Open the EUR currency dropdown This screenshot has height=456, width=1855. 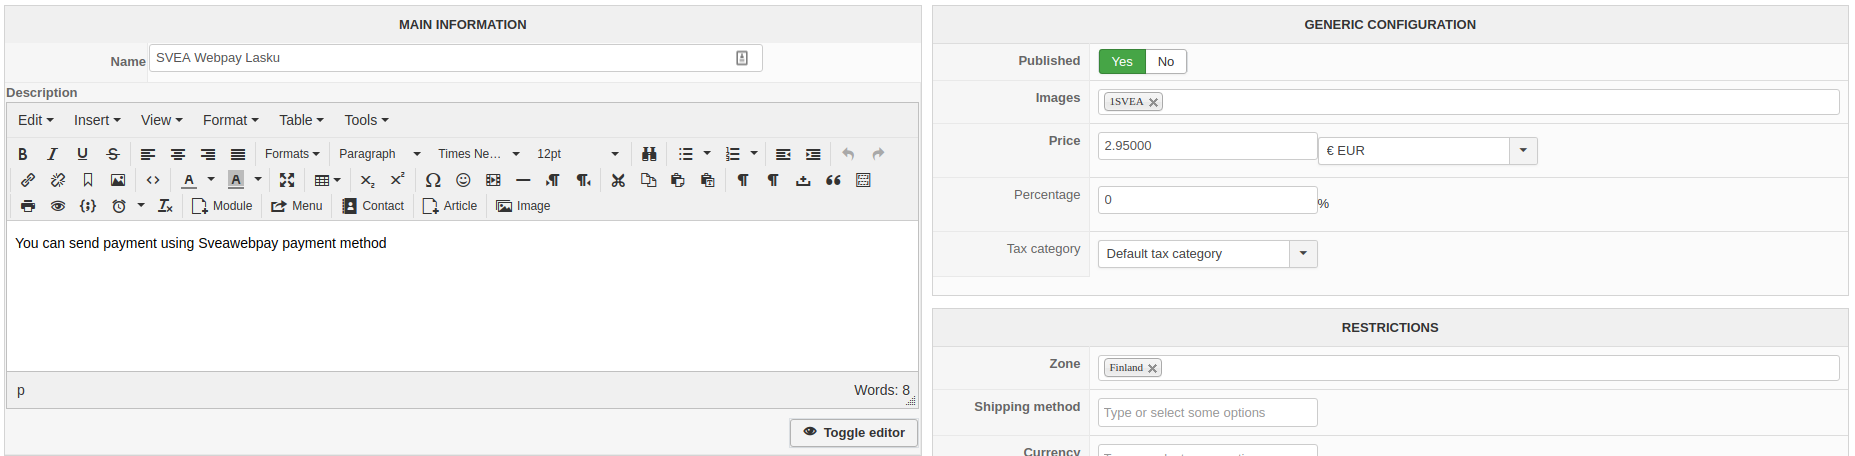pyautogui.click(x=1522, y=151)
